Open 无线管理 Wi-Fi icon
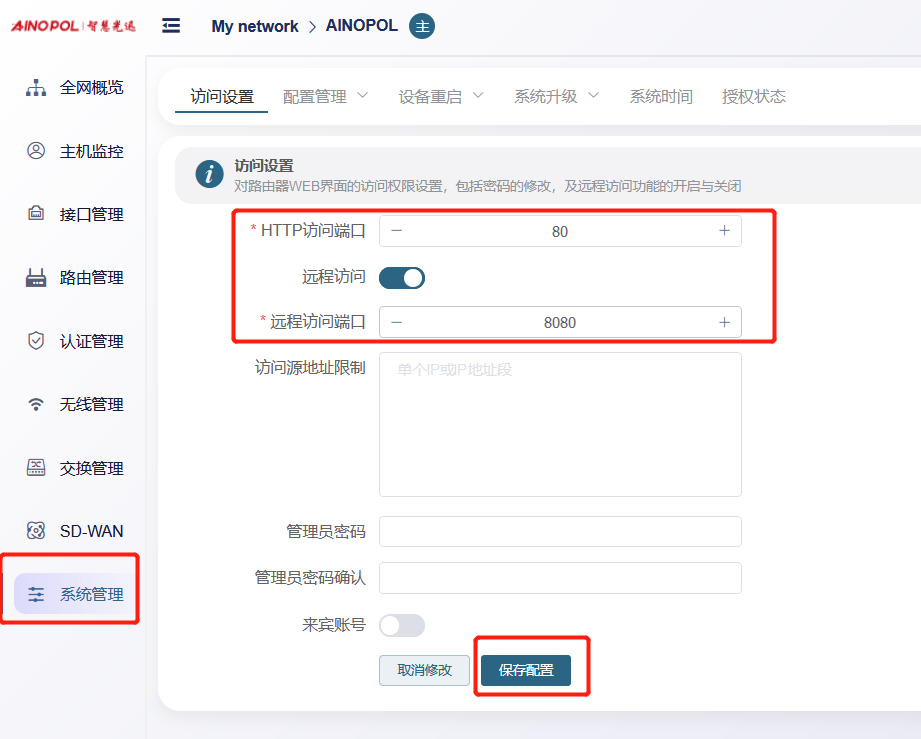This screenshot has width=921, height=739. (36, 405)
